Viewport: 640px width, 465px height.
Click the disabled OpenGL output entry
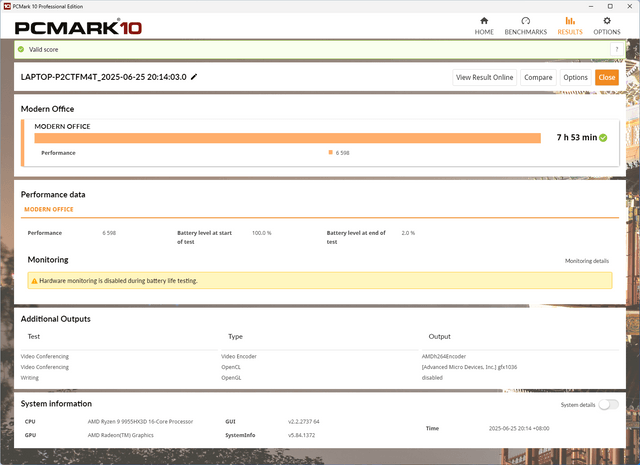click(432, 378)
